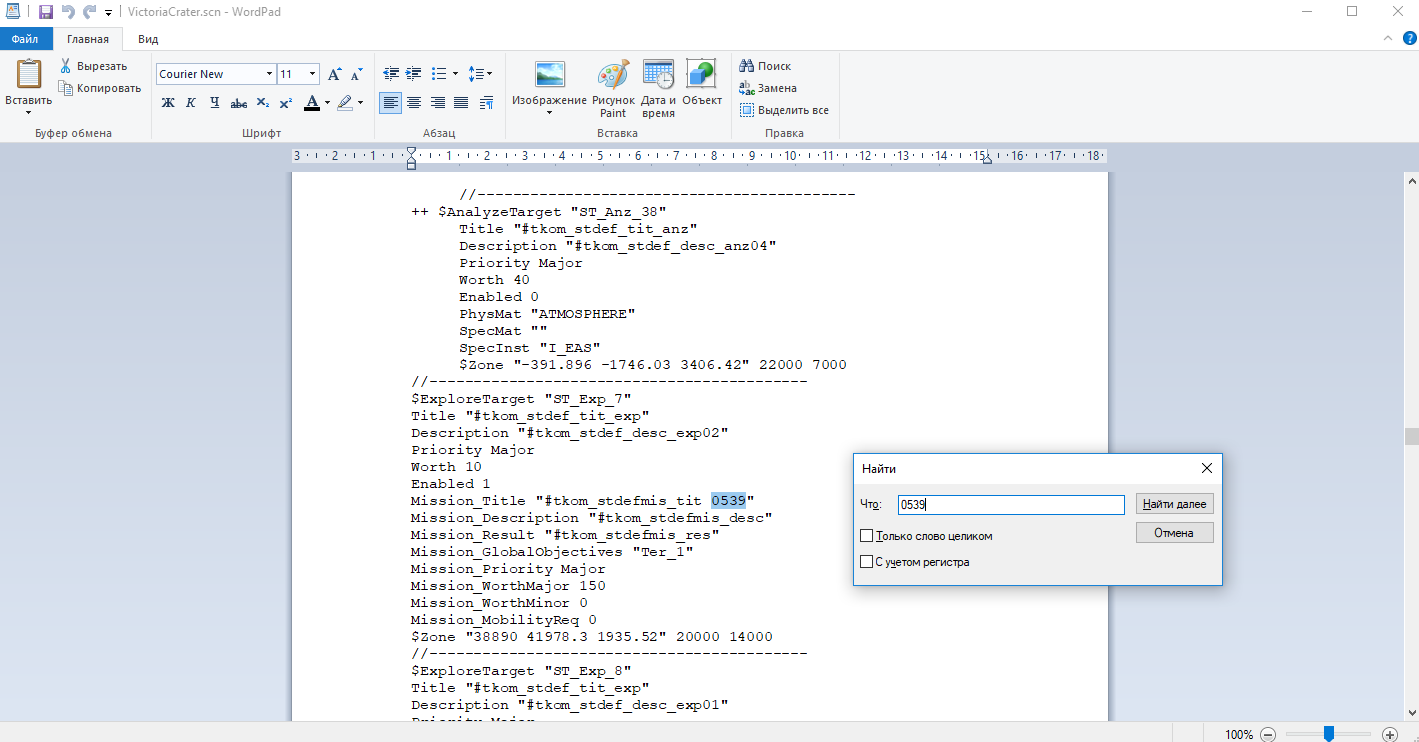Open the bullet list style dropdown arrow
This screenshot has height=742, width=1419.
[456, 74]
